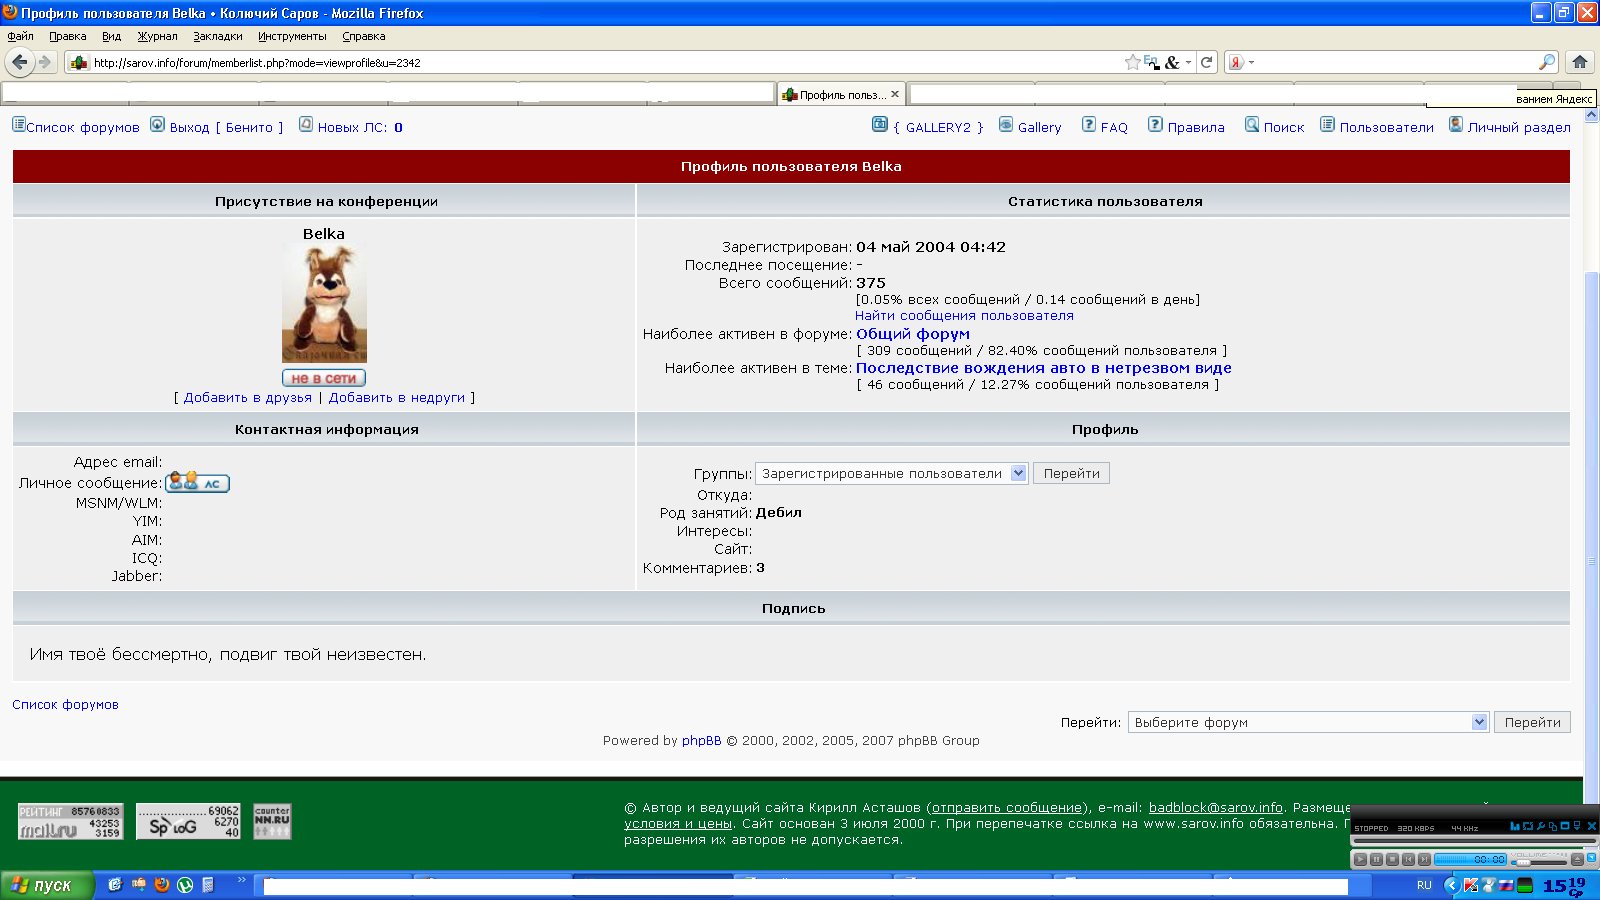Bookmark this page with the star icon
This screenshot has width=1600, height=900.
1132,62
